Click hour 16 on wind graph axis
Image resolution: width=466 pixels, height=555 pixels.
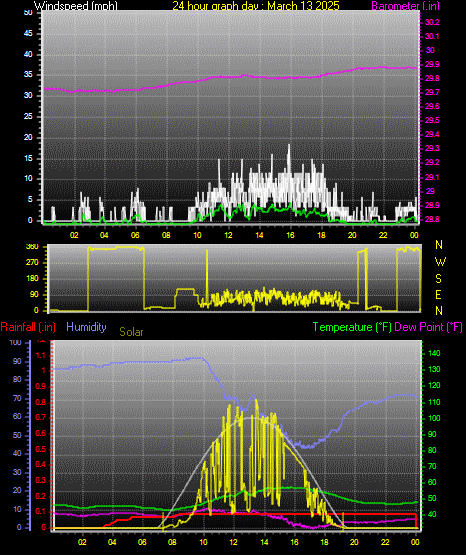(290, 235)
